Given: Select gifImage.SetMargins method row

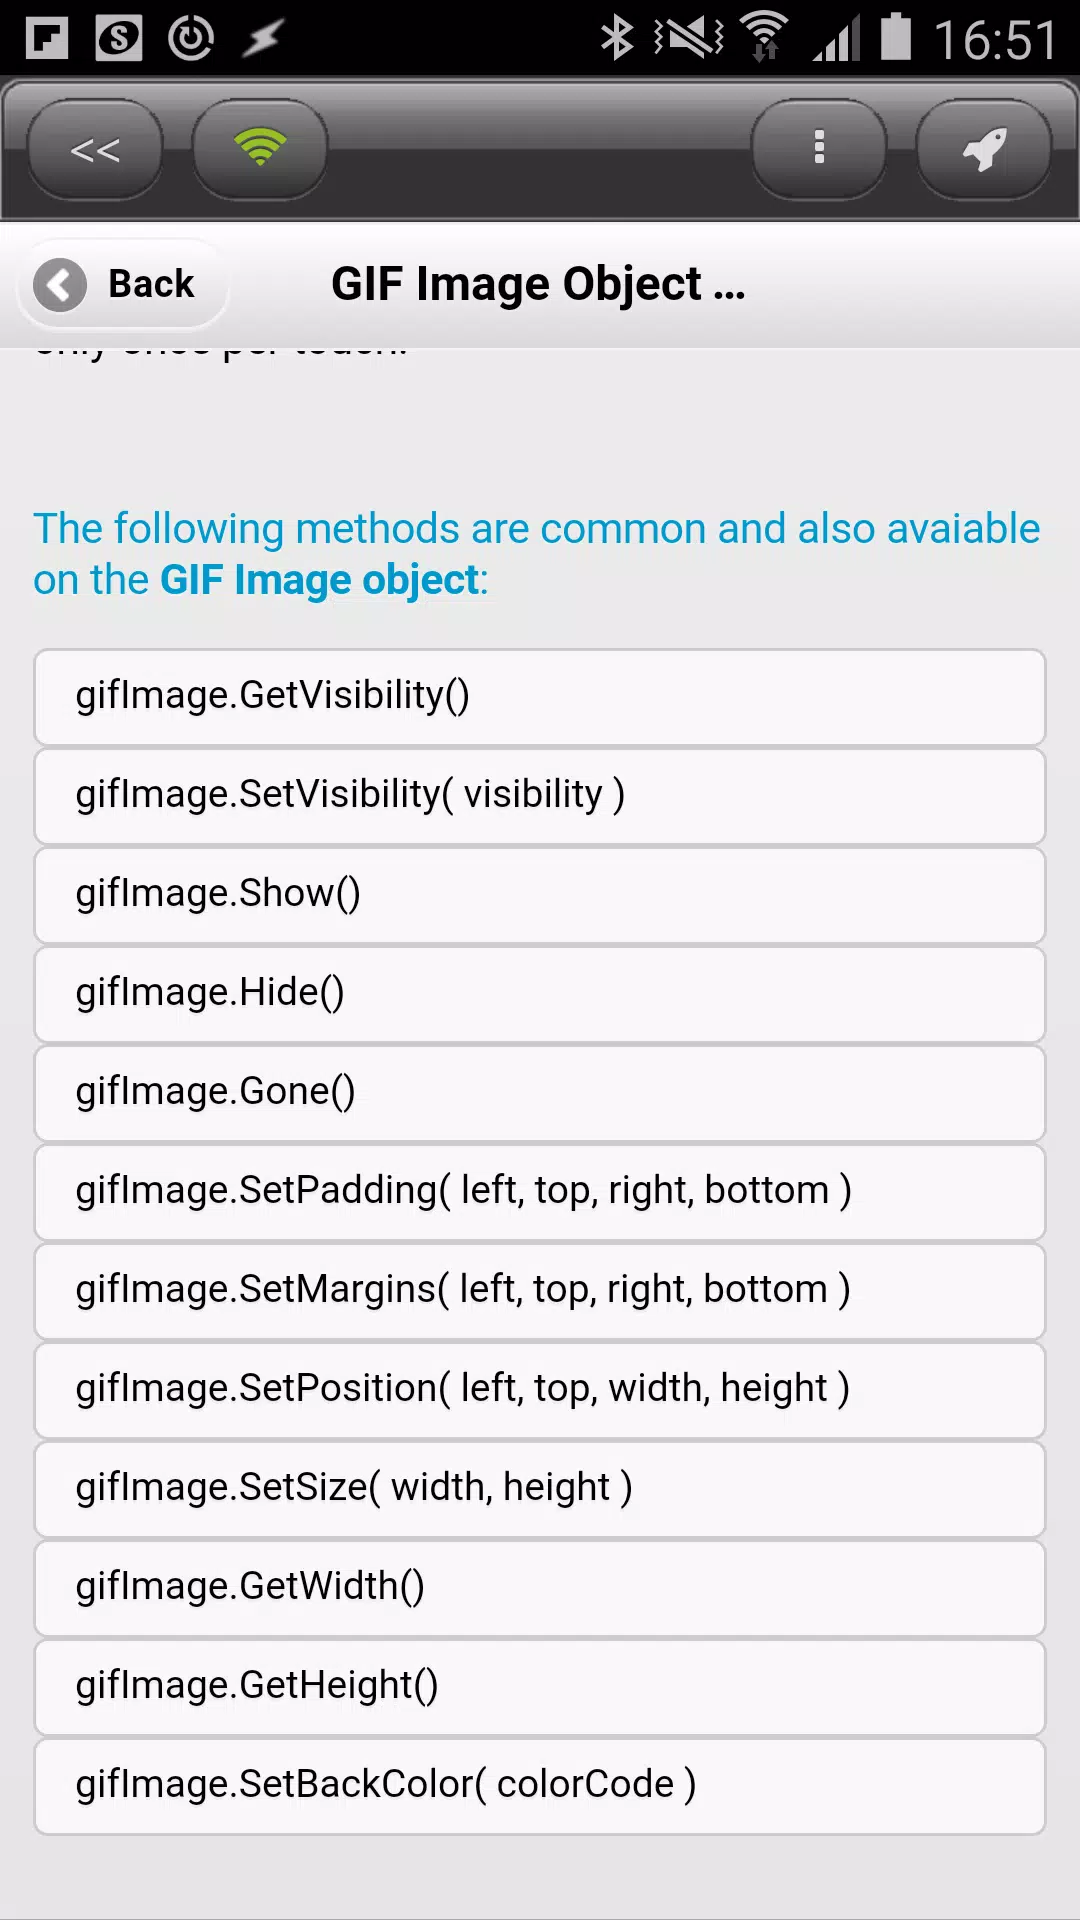Looking at the screenshot, I should pyautogui.click(x=540, y=1291).
